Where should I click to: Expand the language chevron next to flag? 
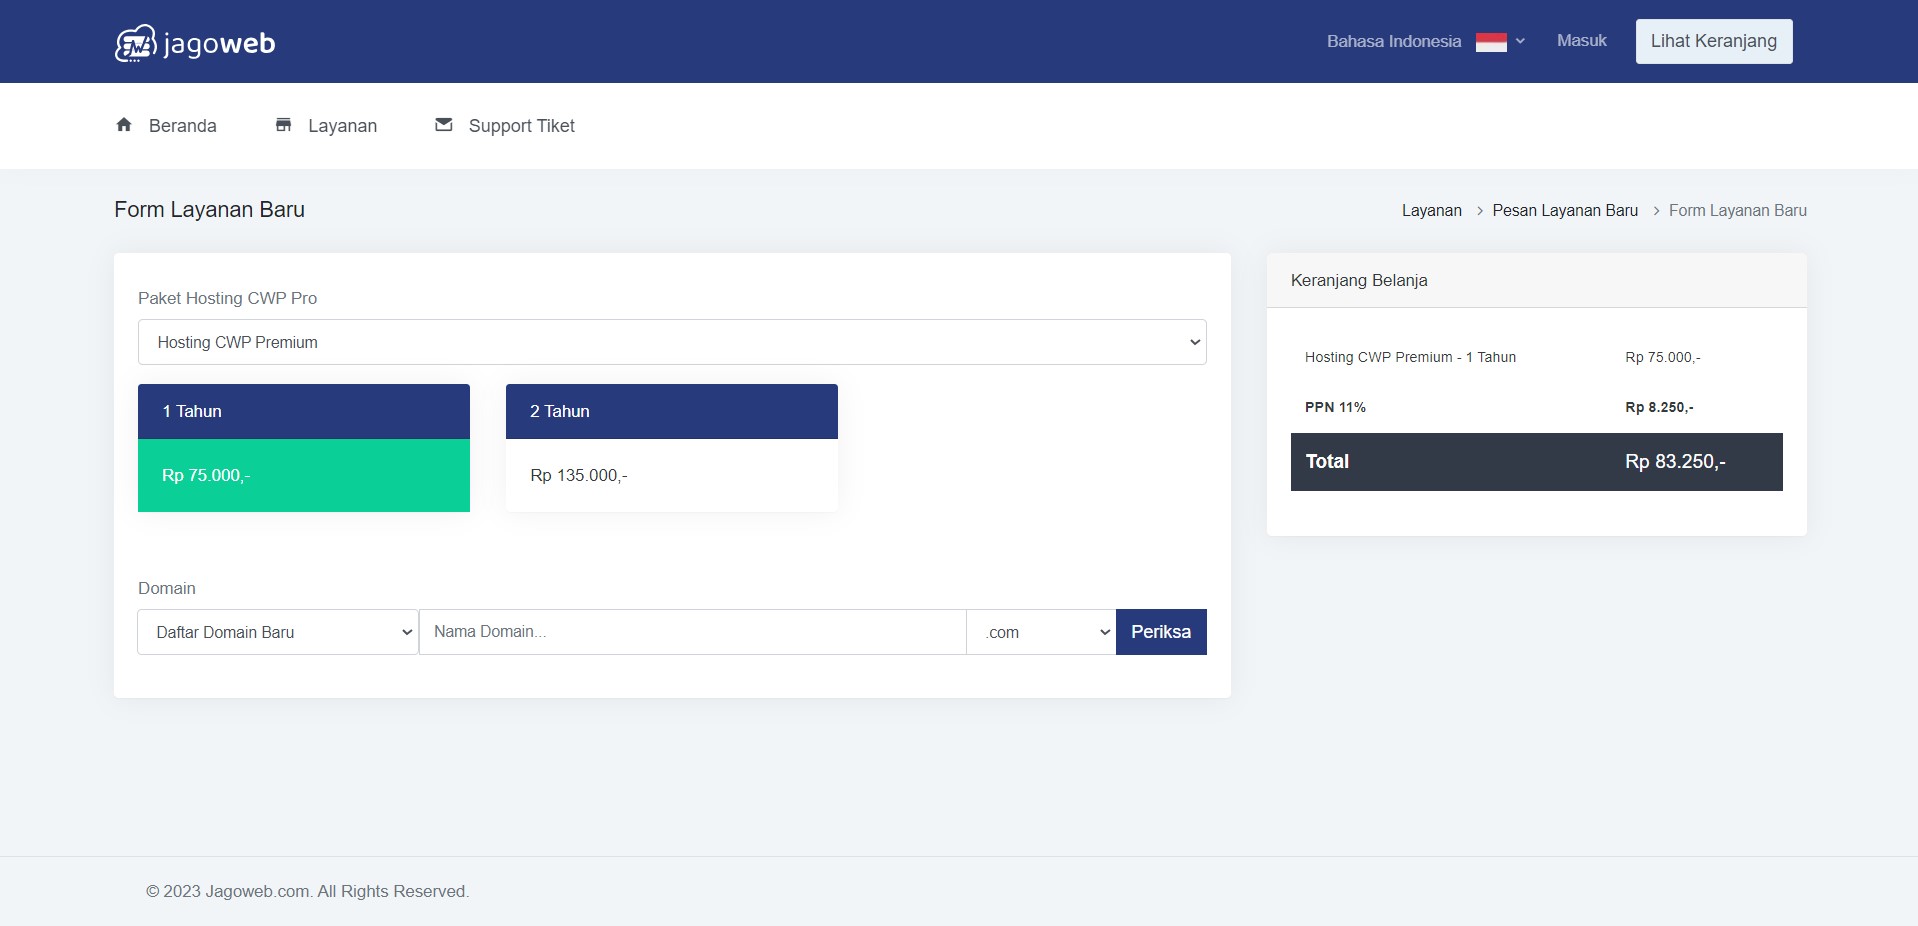point(1520,41)
